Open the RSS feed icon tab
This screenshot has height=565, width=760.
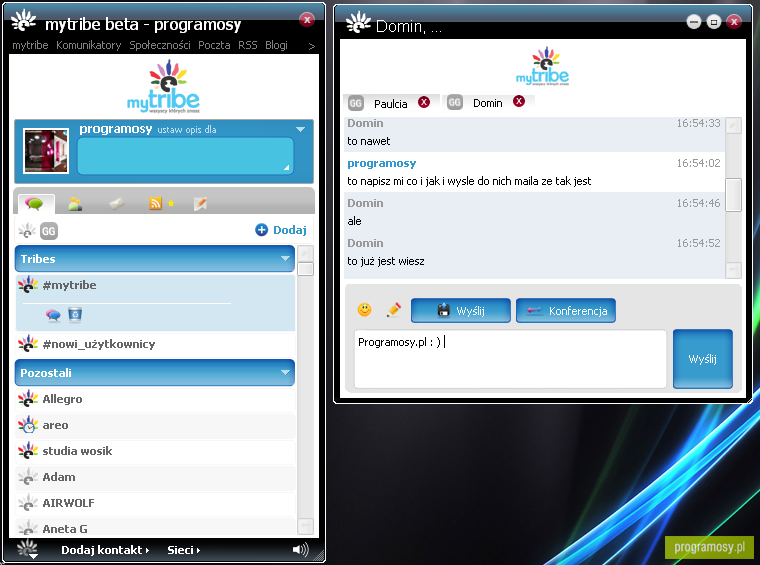coord(155,204)
